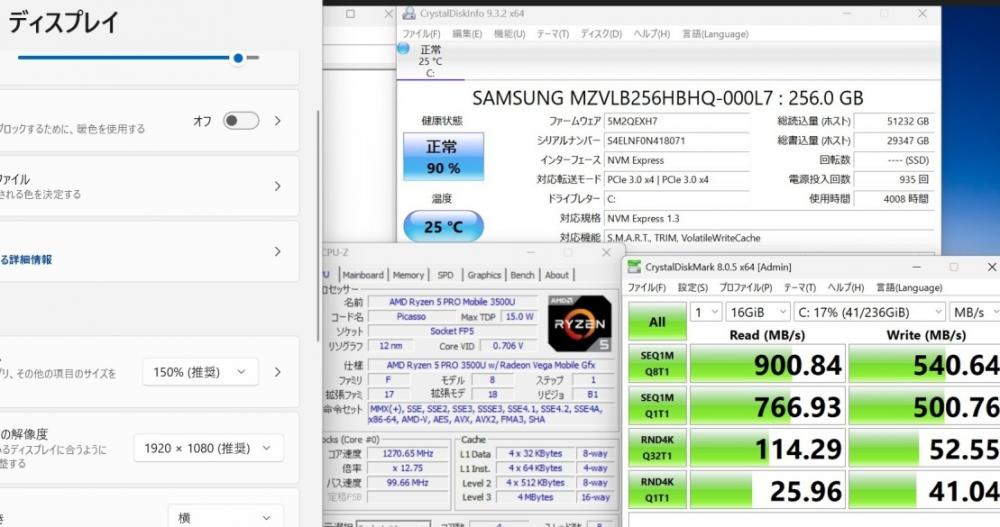Click the 935 回 power-on count value
1000x527 pixels.
(x=893, y=179)
